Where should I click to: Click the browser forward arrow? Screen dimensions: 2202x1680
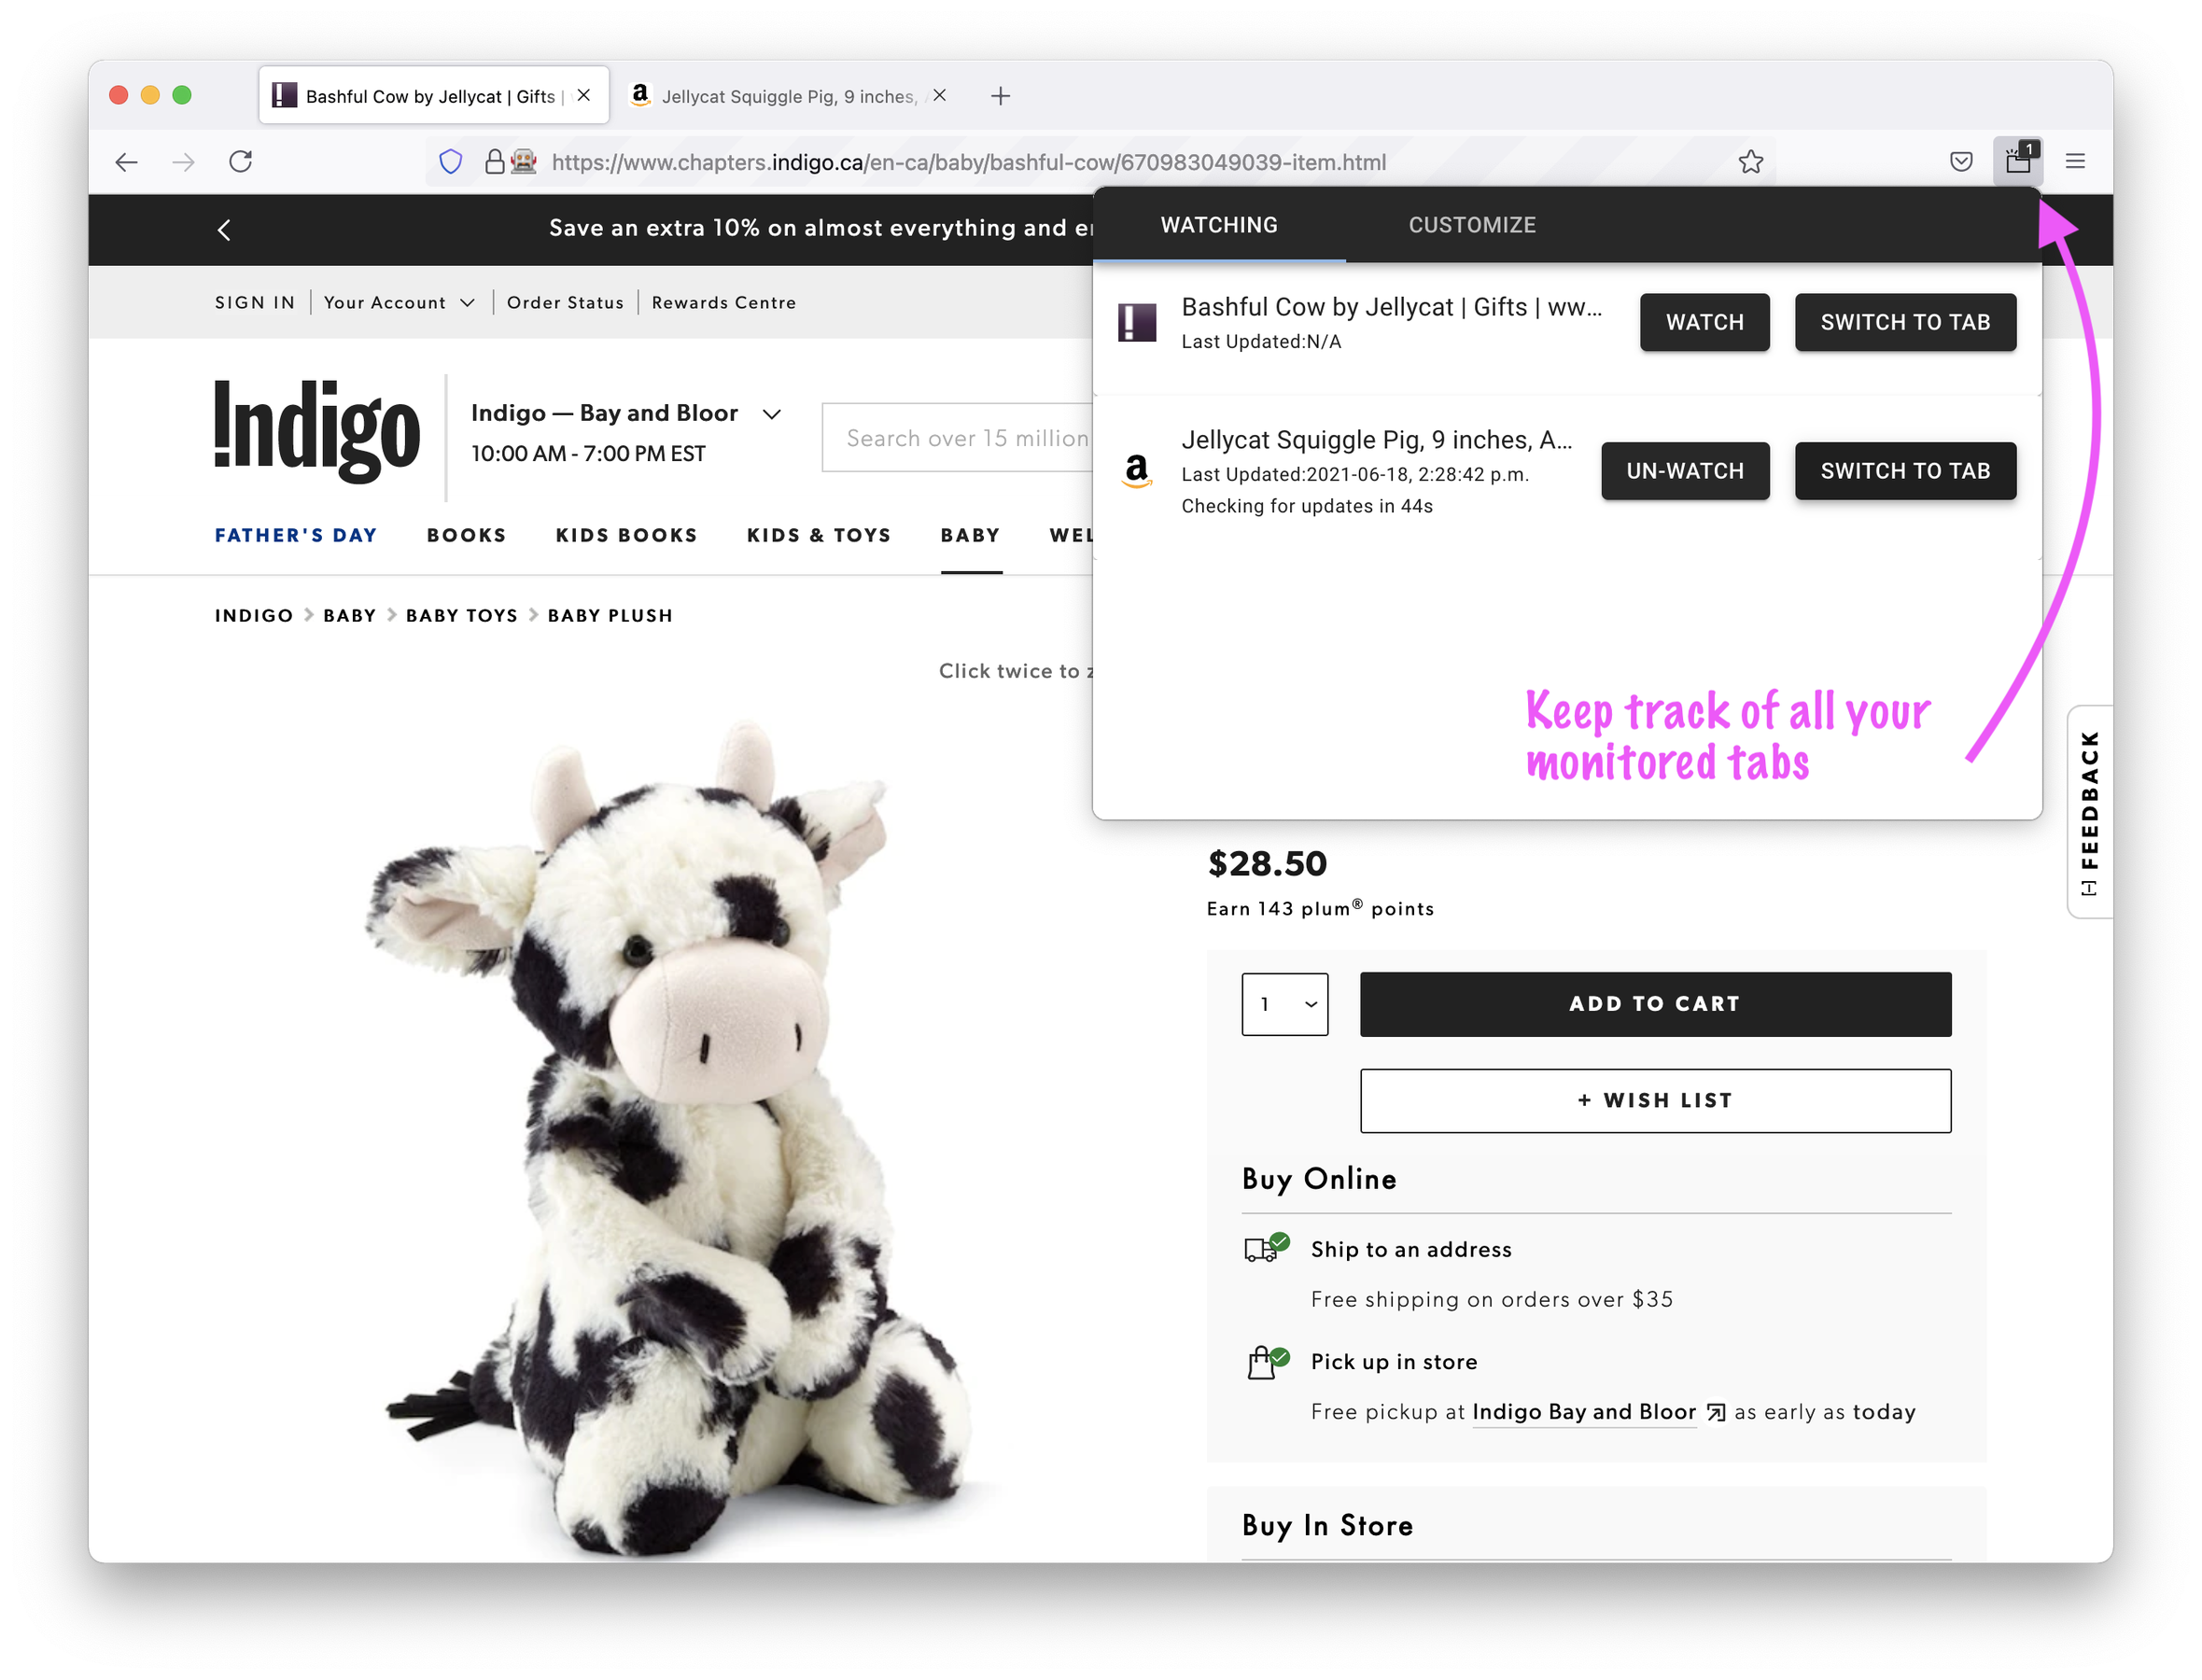tap(183, 162)
